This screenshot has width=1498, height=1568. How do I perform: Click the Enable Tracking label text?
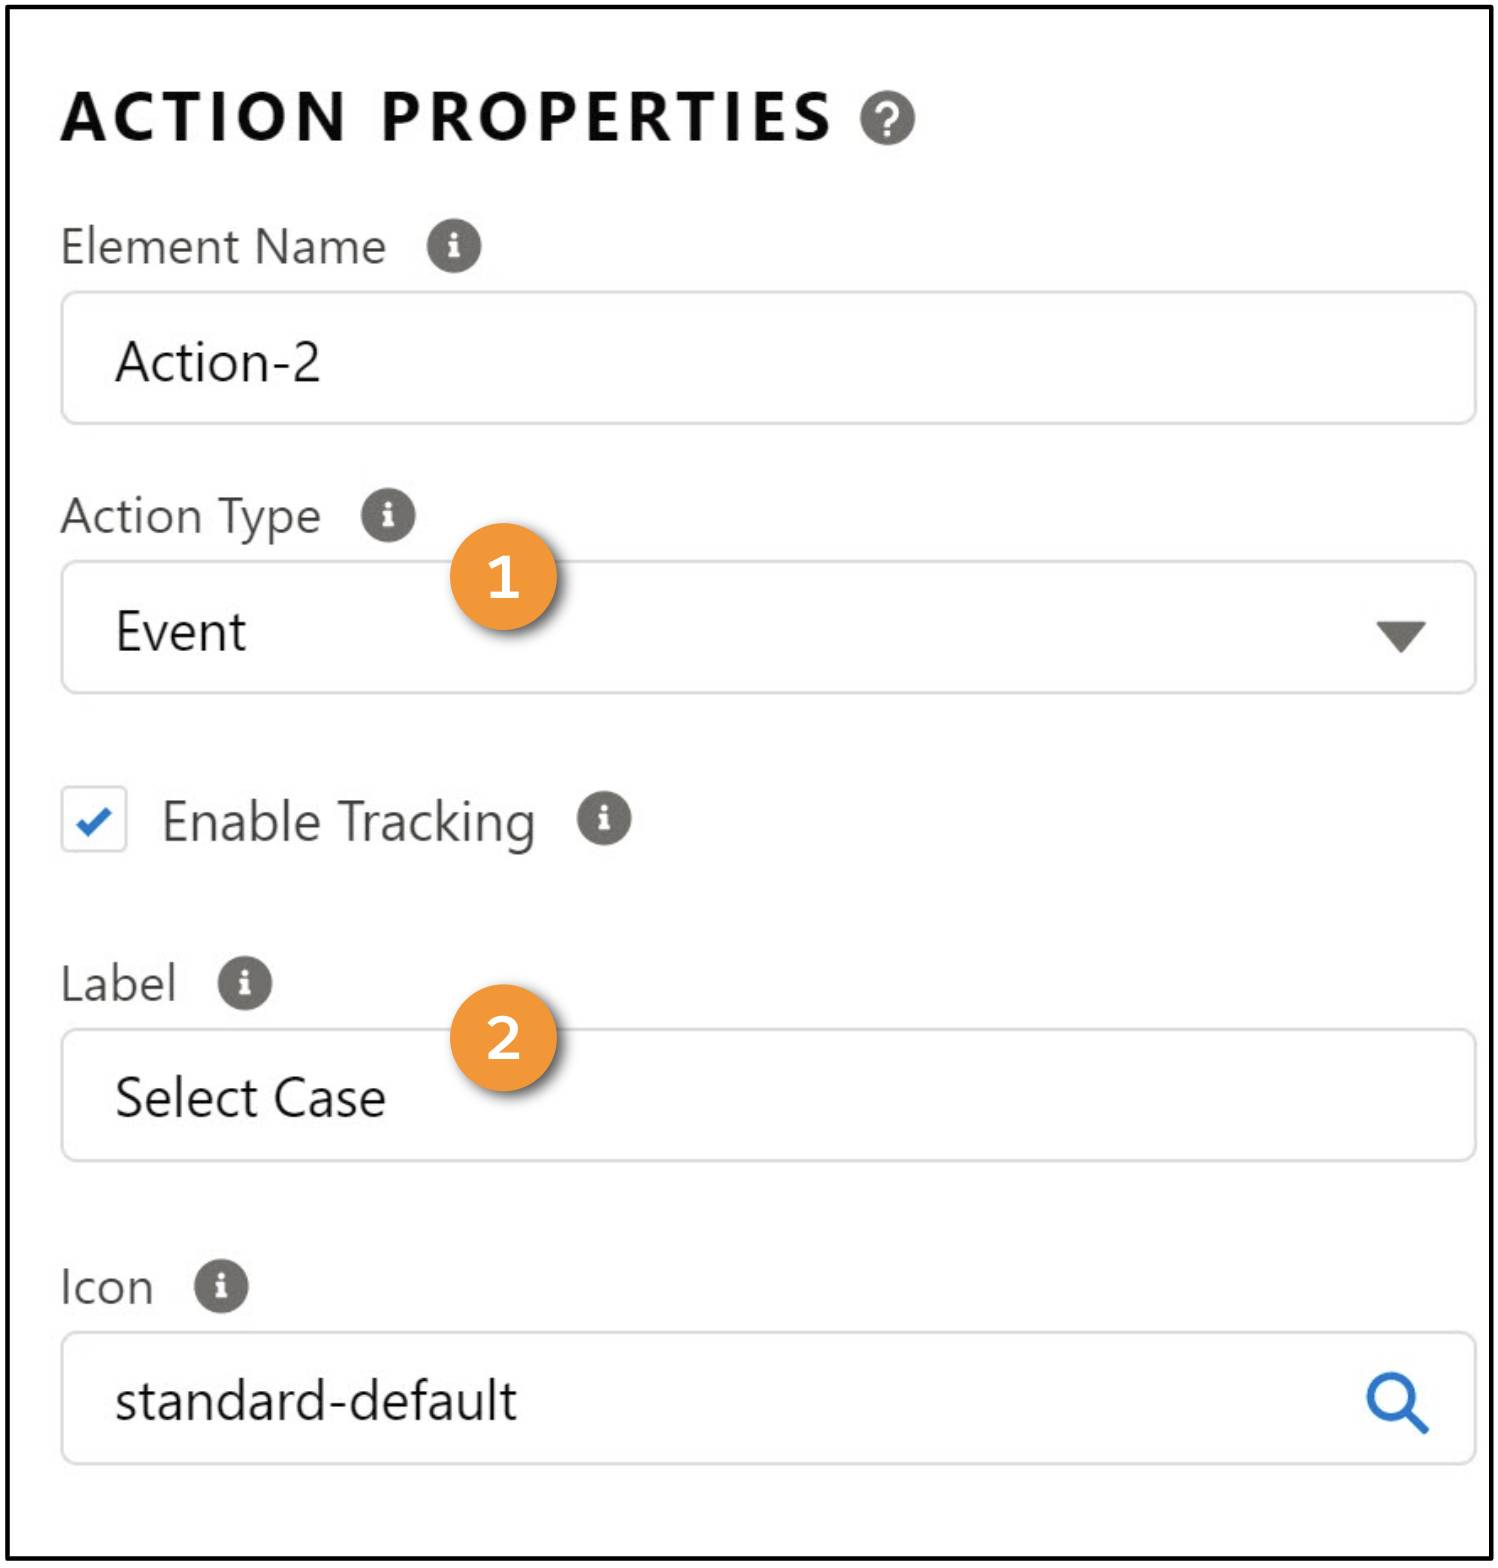click(349, 823)
